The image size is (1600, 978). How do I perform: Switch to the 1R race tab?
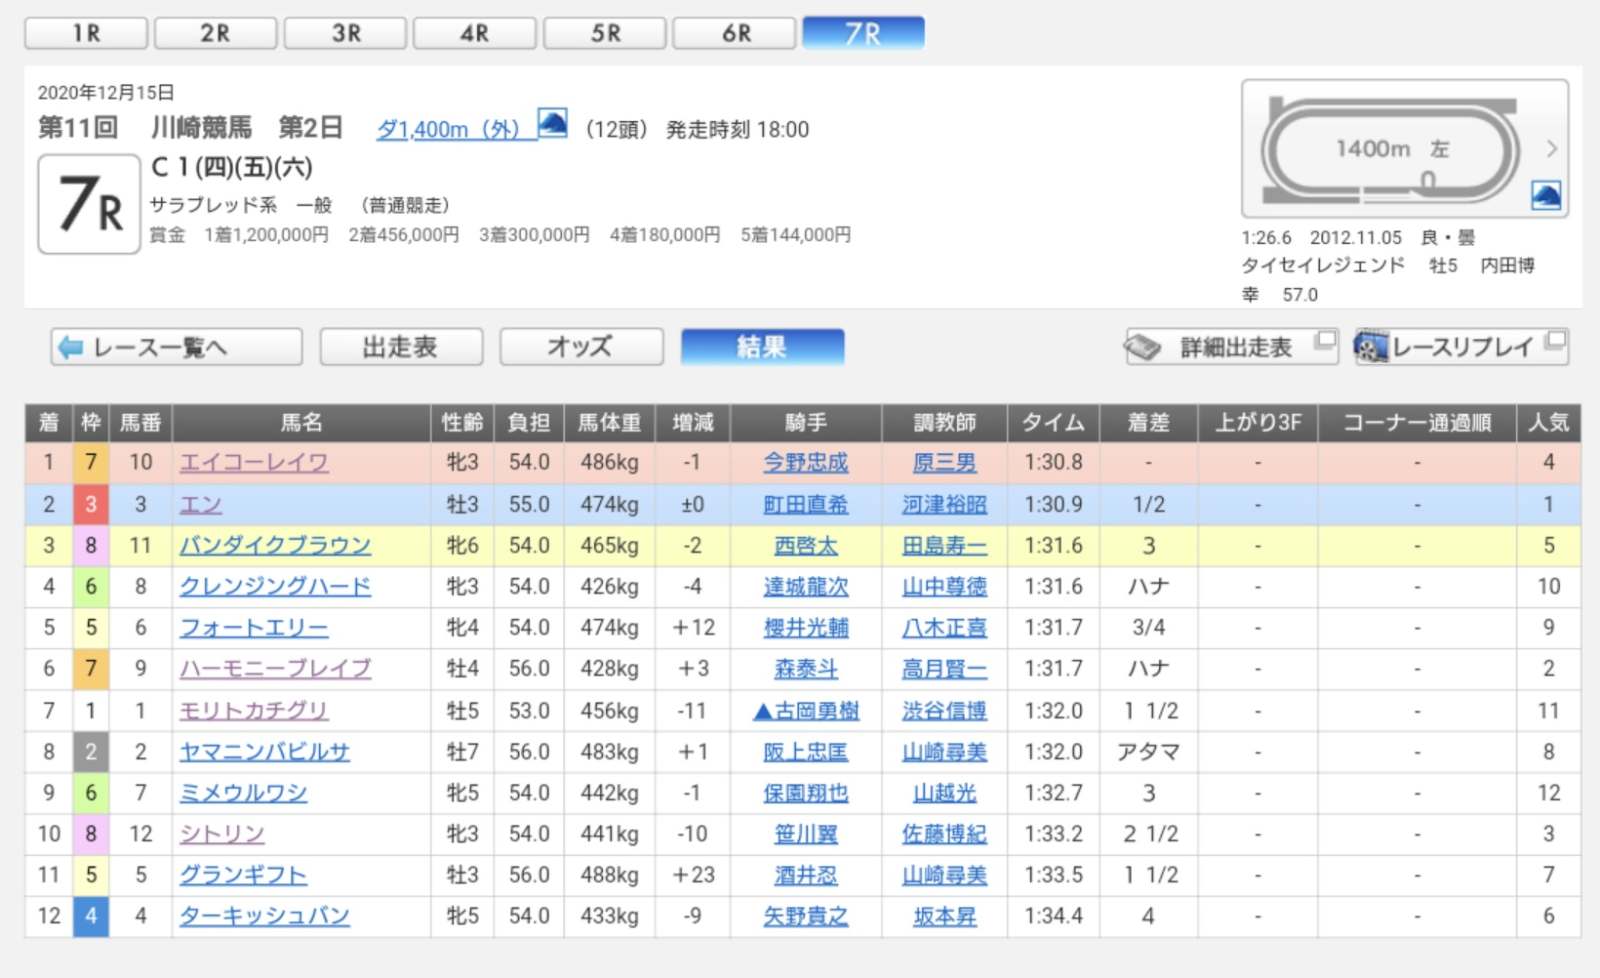coord(86,33)
